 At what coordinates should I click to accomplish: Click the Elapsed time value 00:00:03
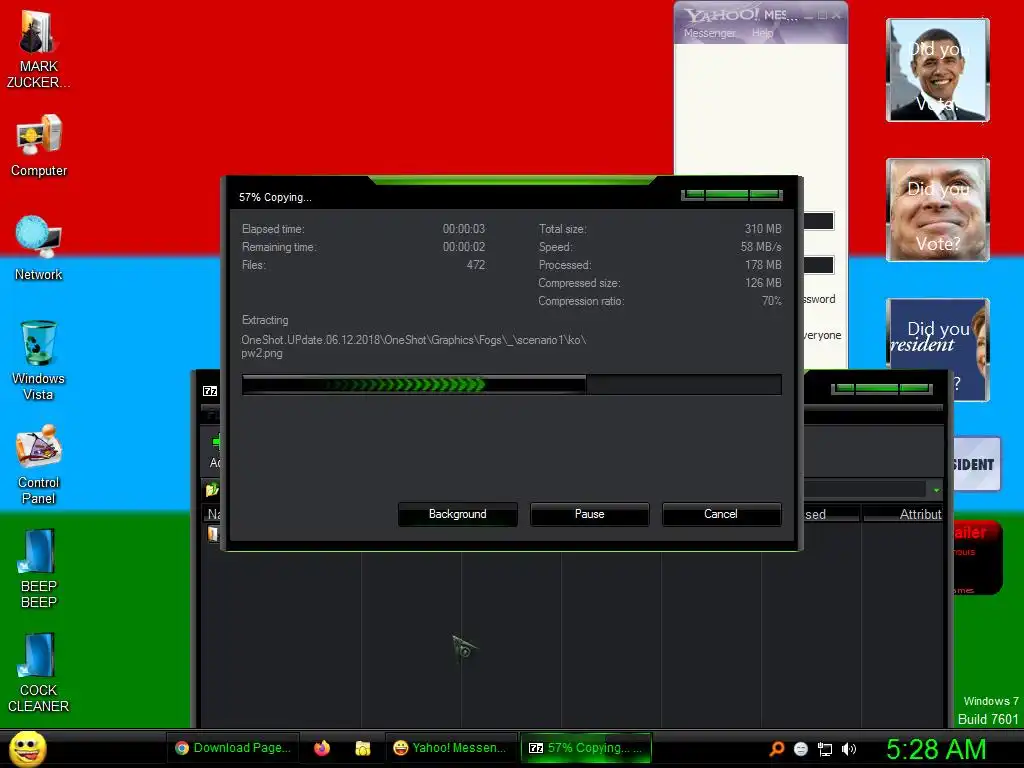click(464, 229)
